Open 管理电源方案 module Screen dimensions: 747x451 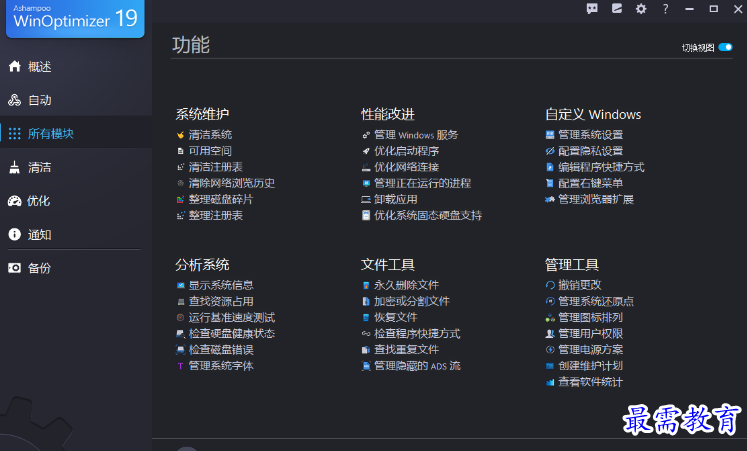tap(590, 350)
